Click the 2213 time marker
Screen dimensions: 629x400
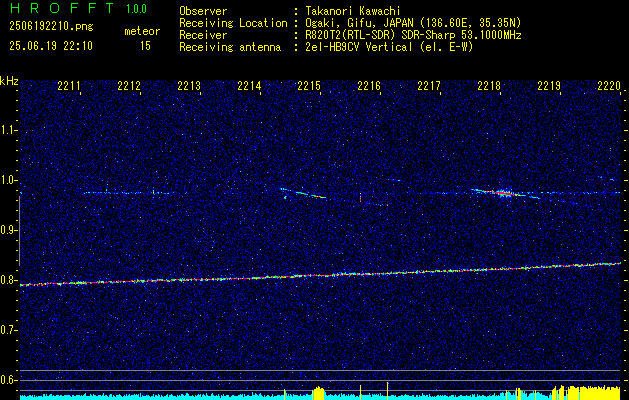[x=189, y=85]
